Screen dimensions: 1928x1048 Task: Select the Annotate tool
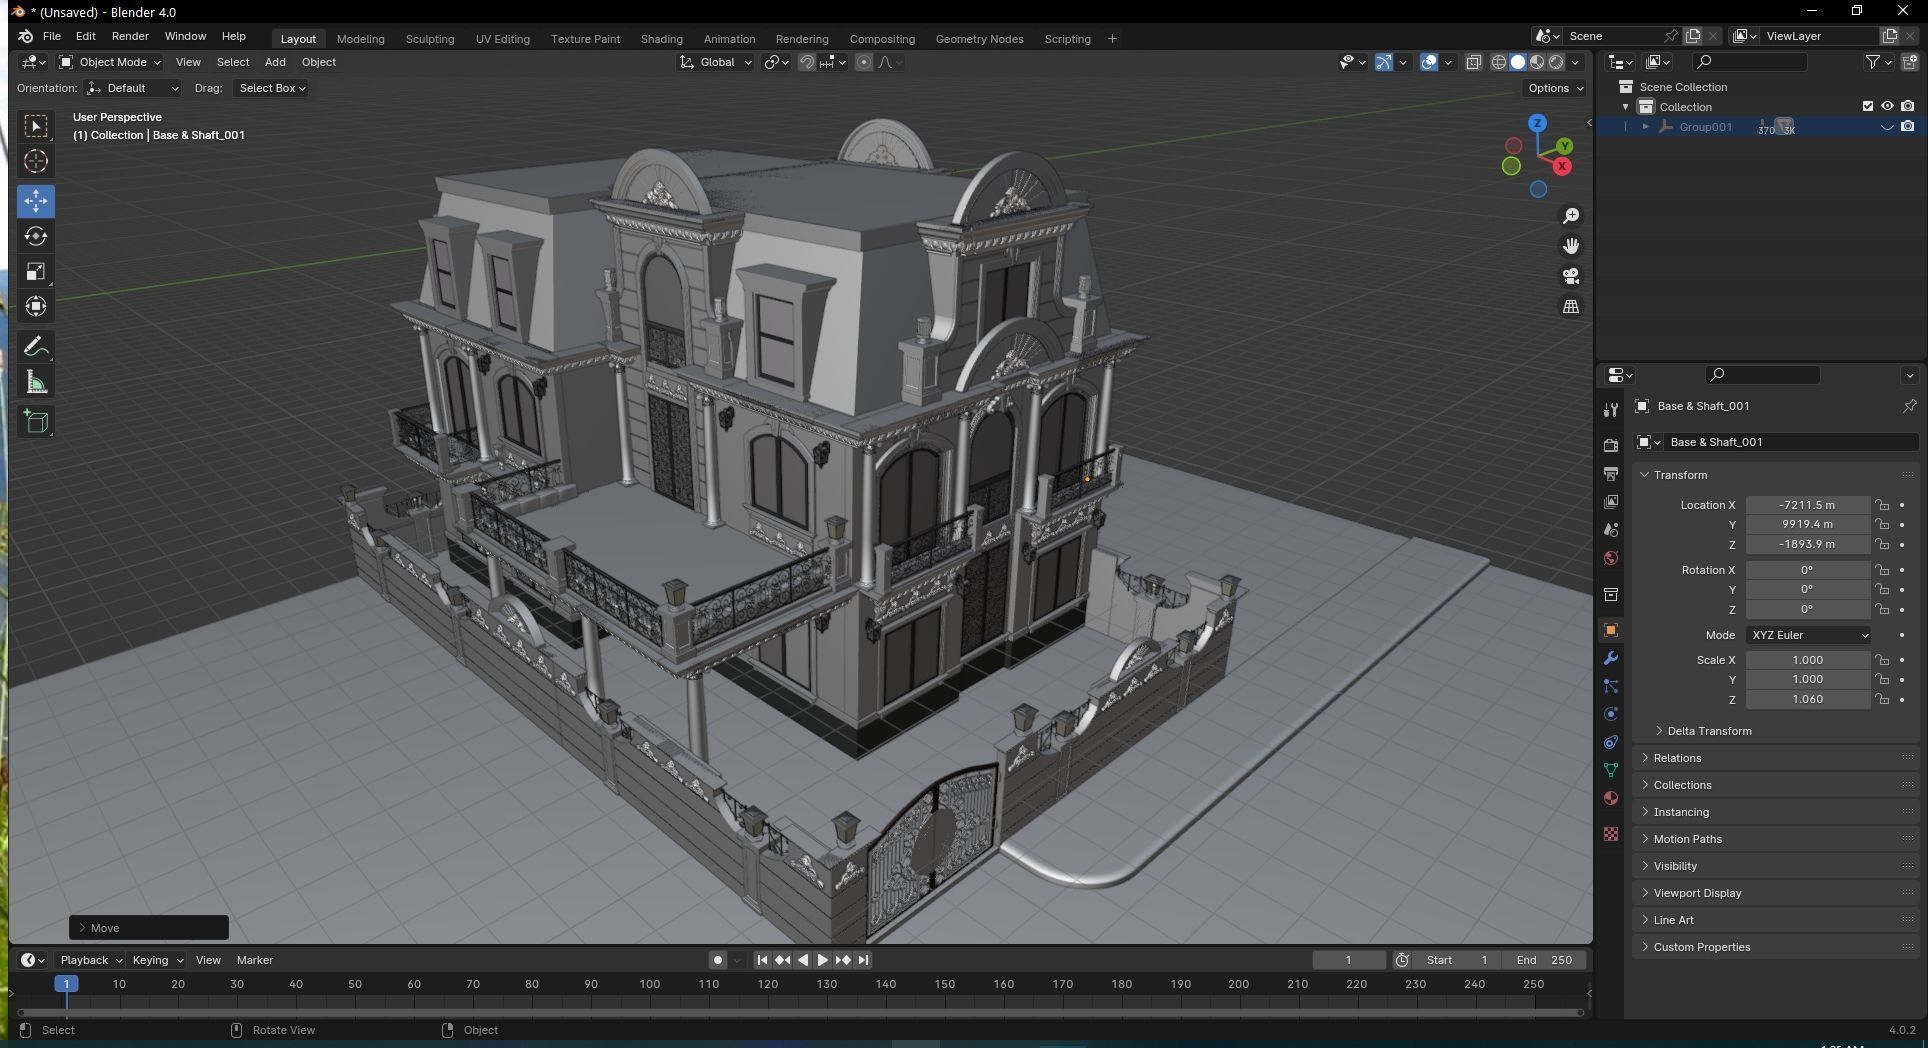(x=36, y=347)
